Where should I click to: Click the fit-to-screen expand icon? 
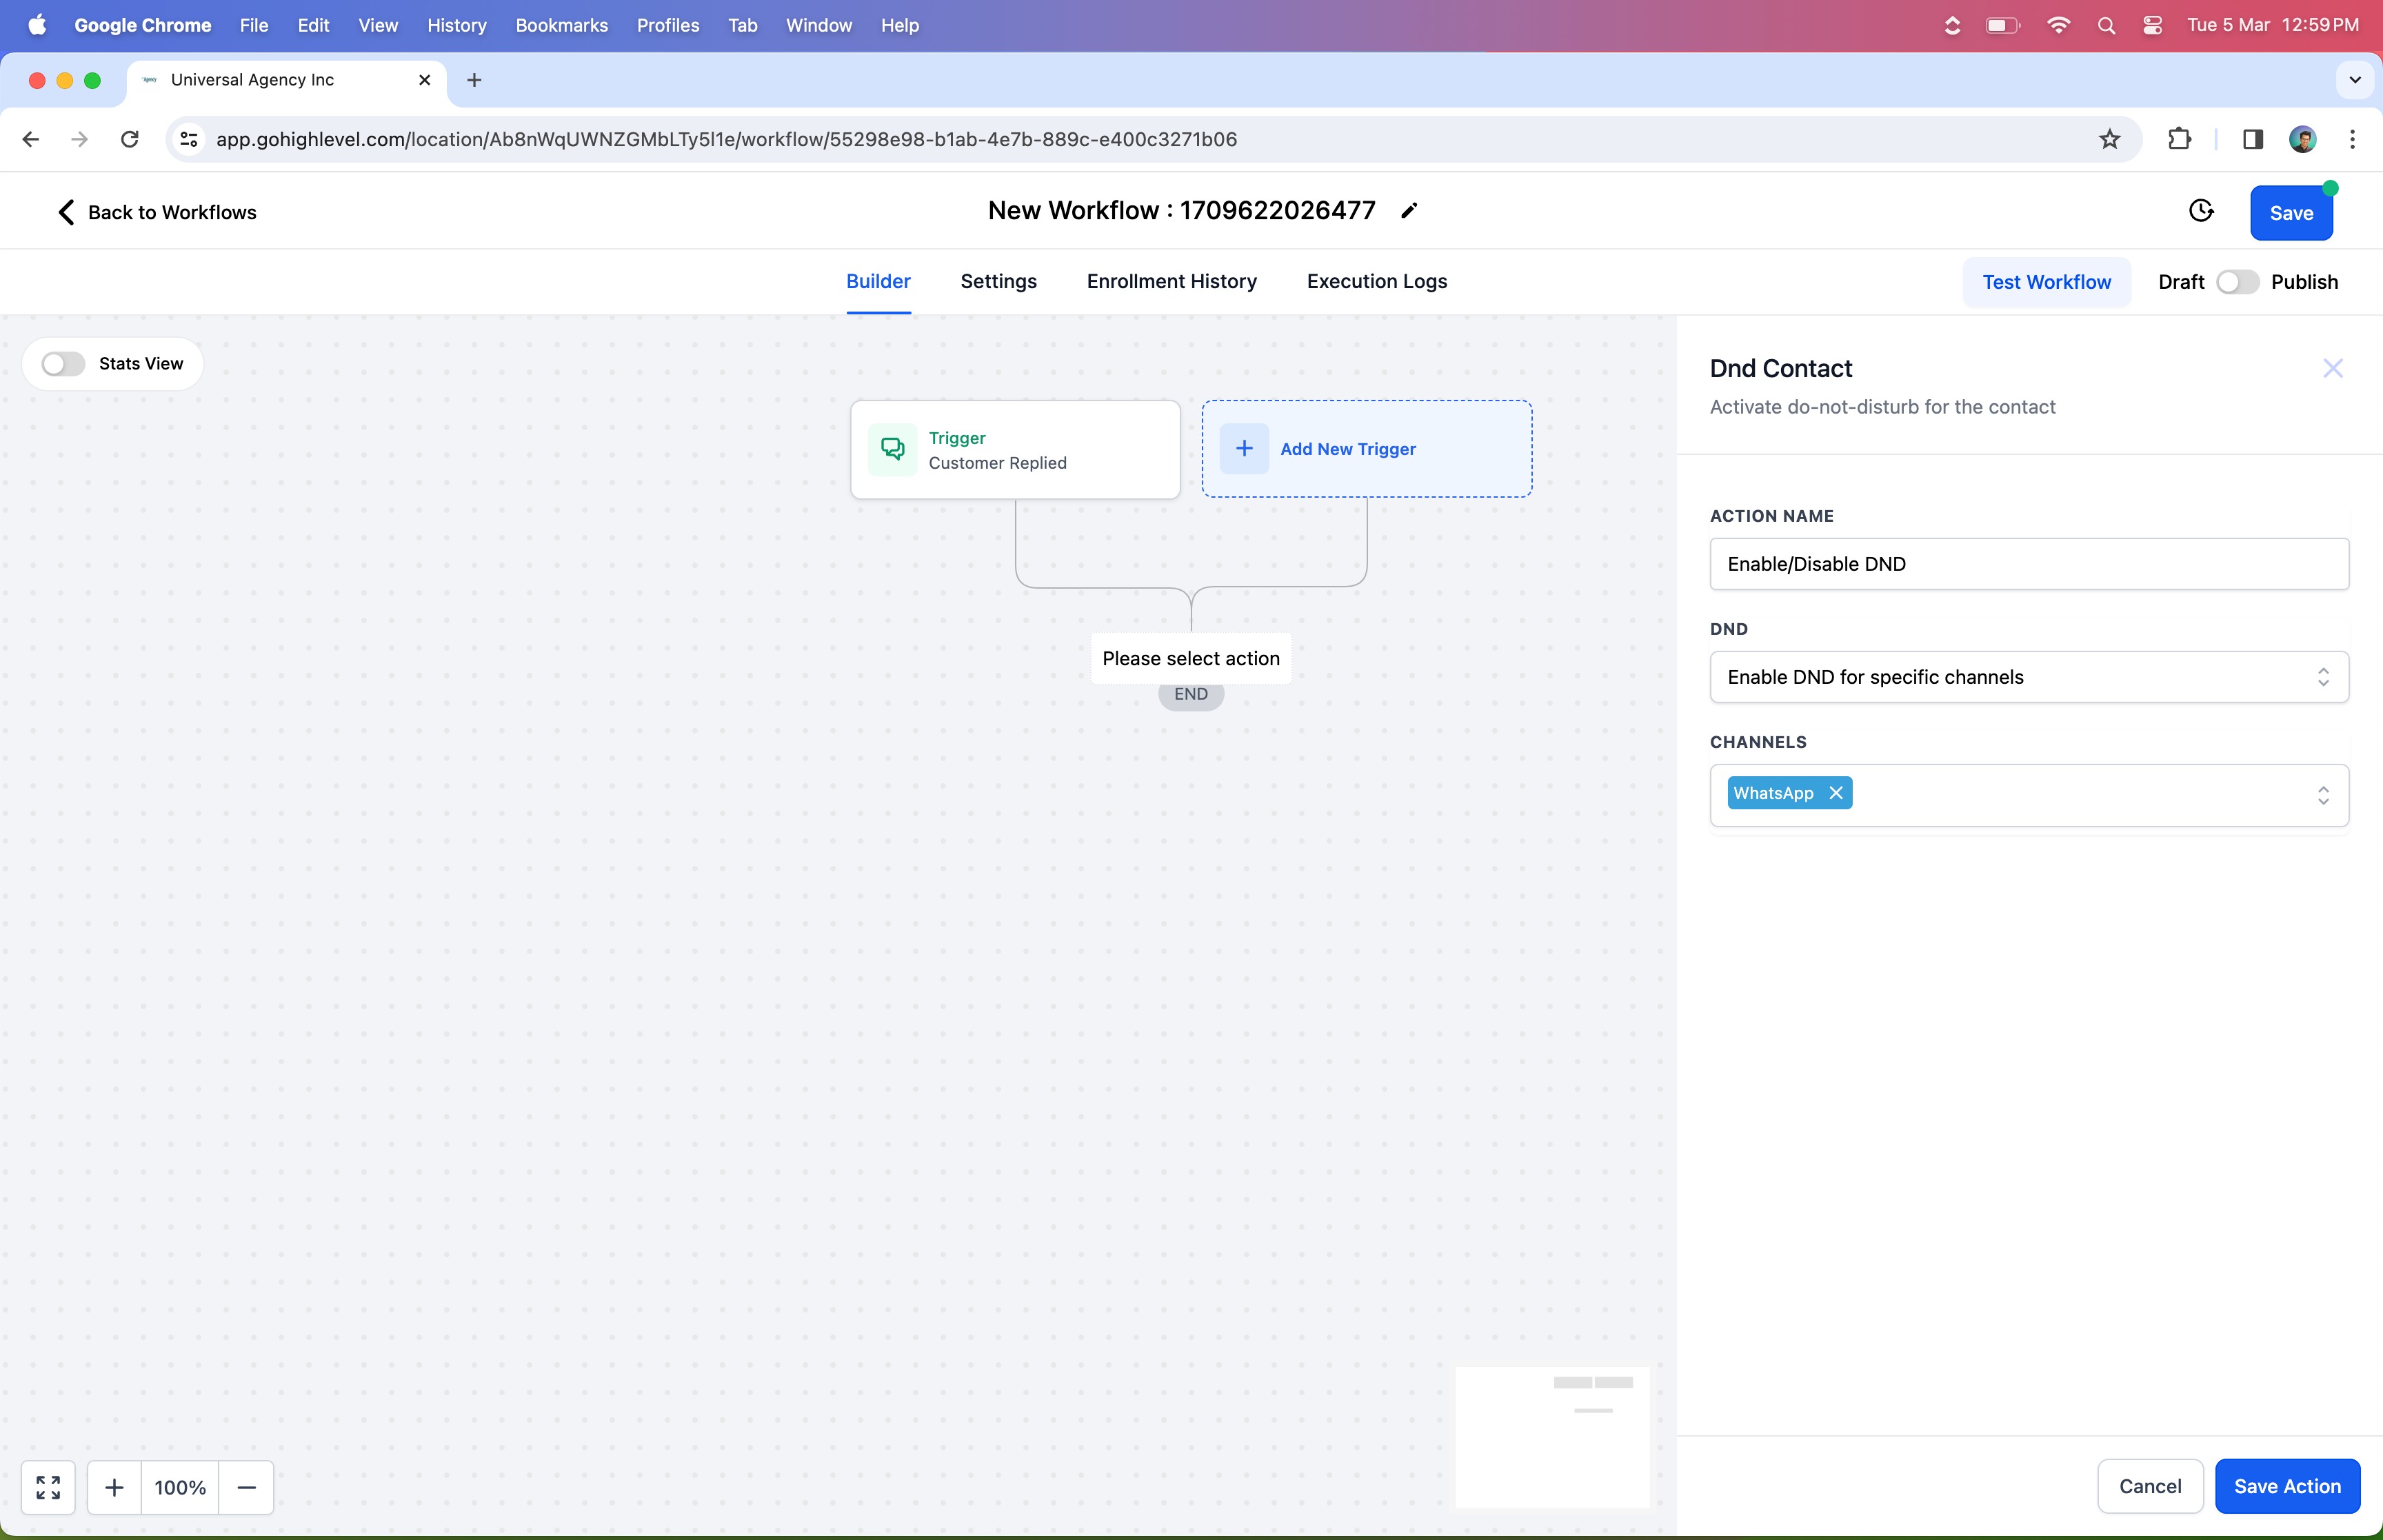48,1487
